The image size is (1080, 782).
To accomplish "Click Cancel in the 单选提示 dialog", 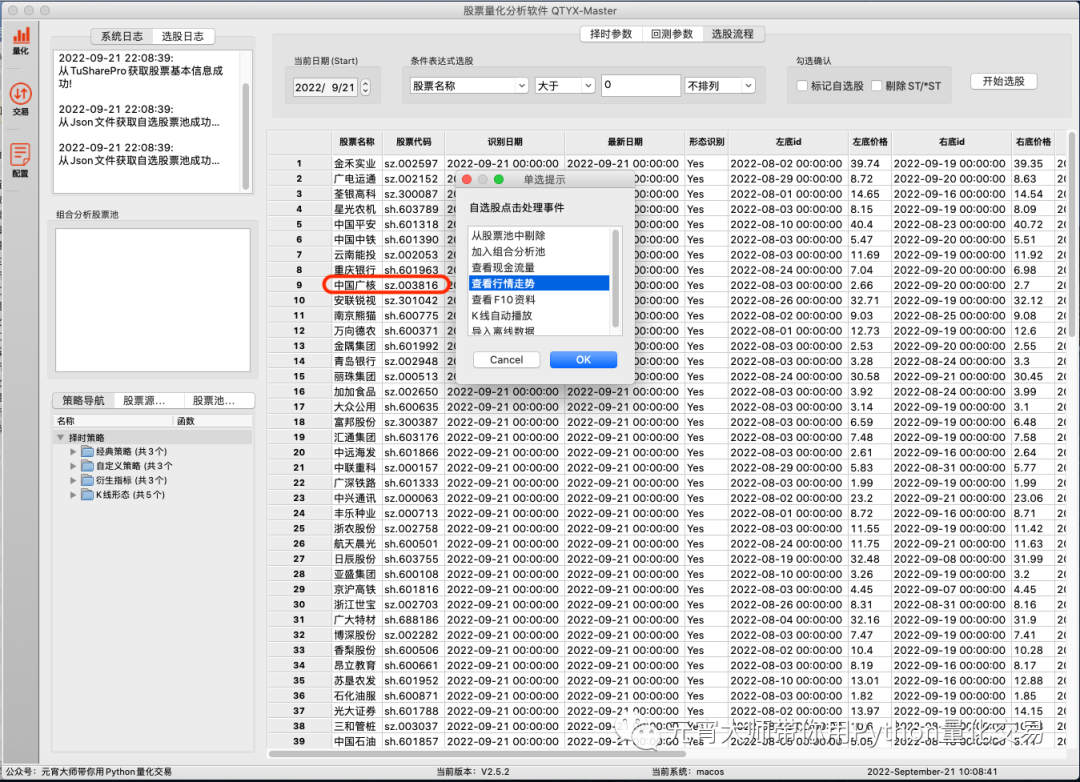I will [x=506, y=360].
